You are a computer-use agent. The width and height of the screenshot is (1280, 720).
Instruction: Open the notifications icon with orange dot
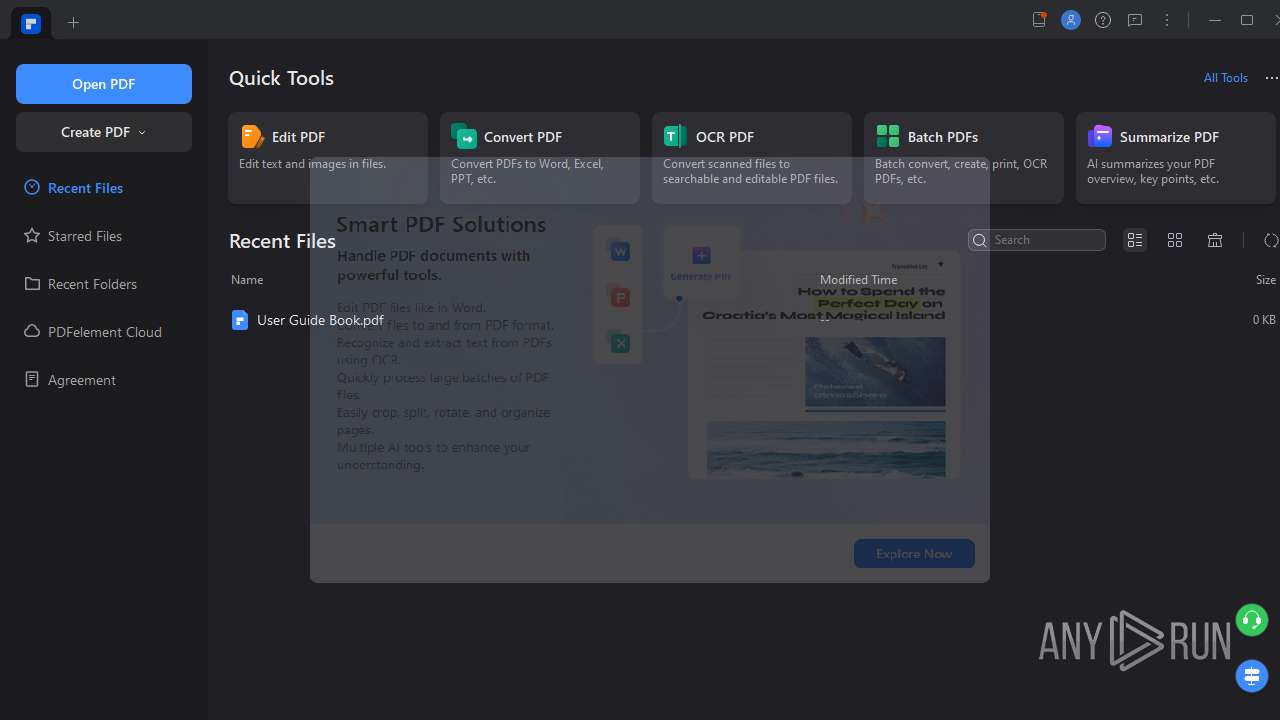pyautogui.click(x=1039, y=20)
